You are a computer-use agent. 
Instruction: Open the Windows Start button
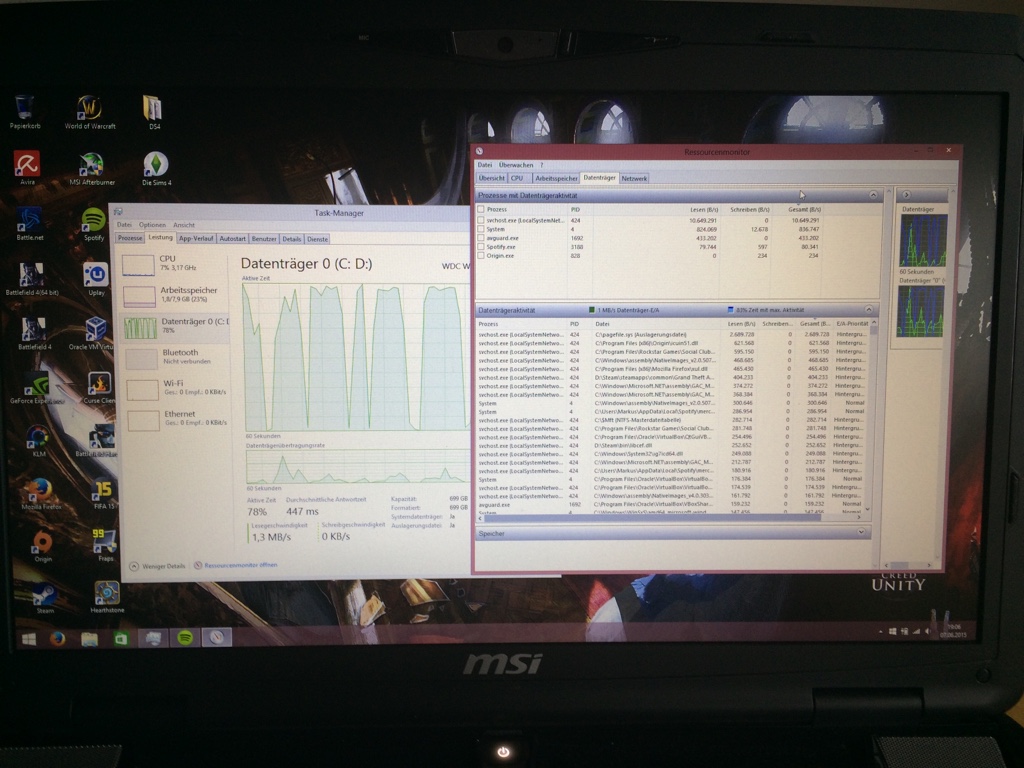point(29,639)
